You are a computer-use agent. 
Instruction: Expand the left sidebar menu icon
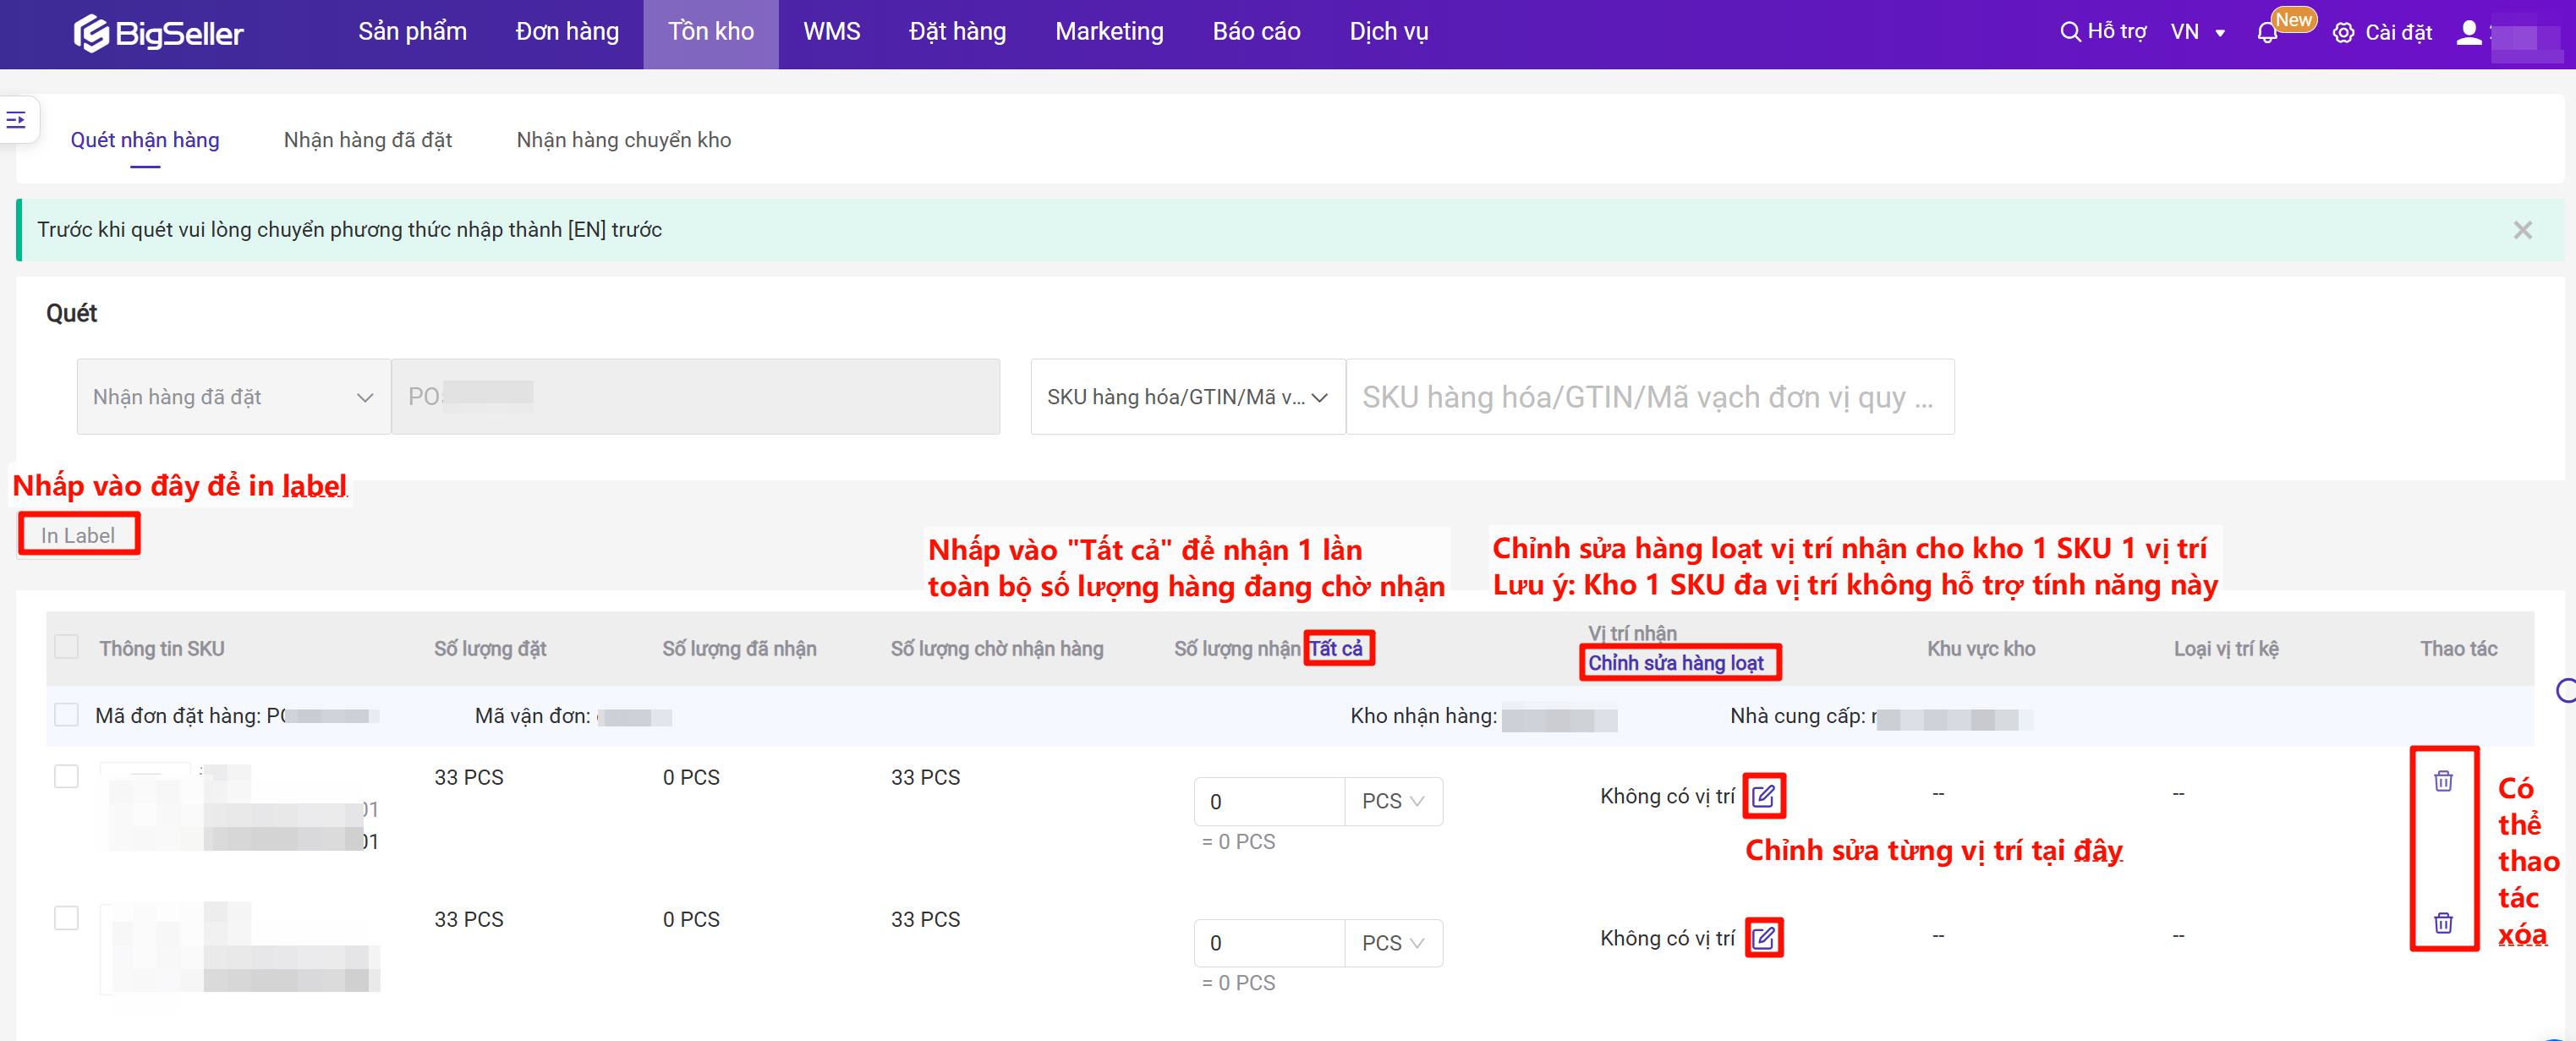click(16, 120)
